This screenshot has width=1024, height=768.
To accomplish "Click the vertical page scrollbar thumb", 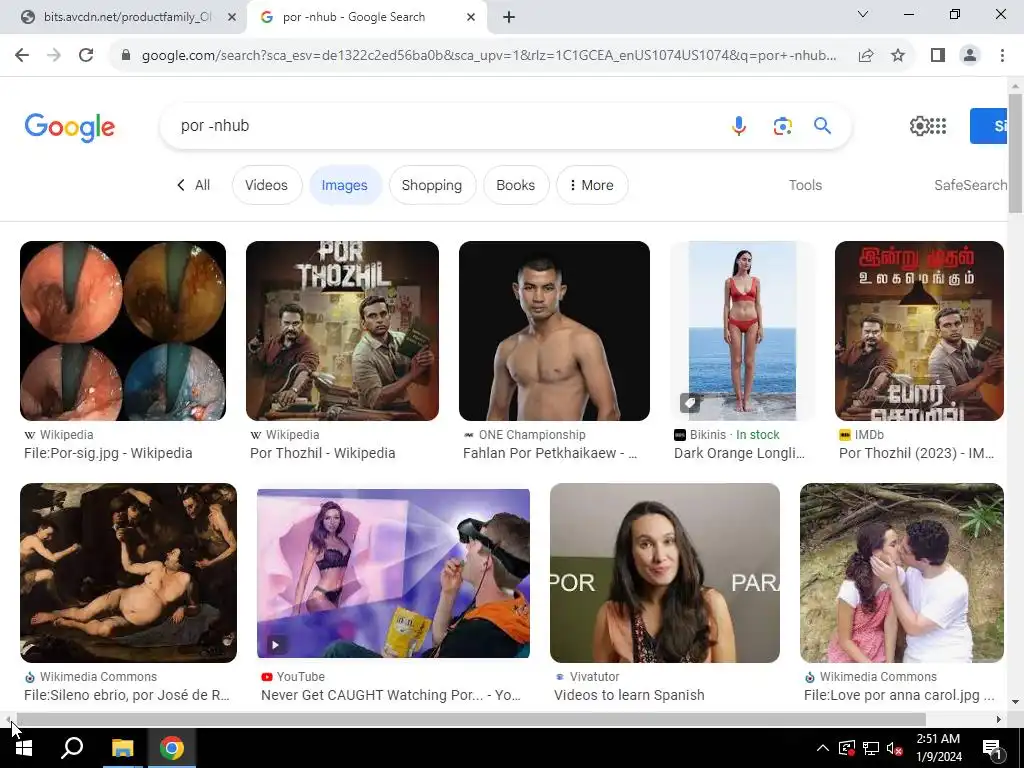I will point(1016,153).
